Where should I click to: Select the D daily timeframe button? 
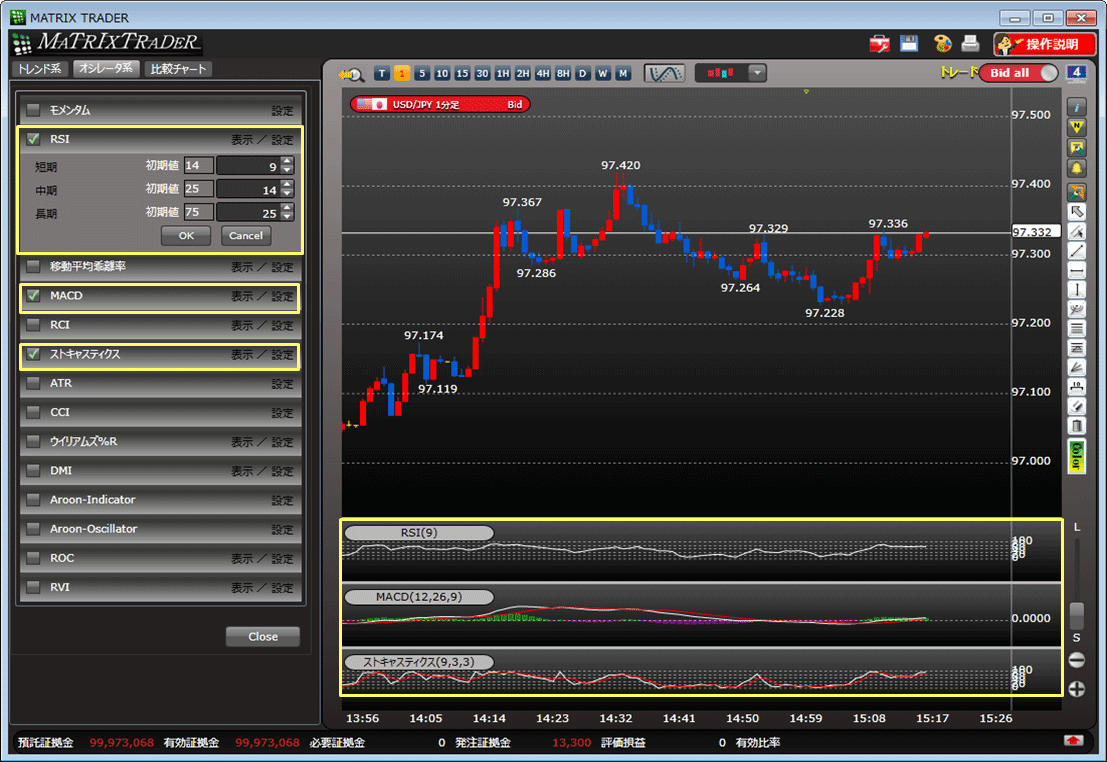point(582,73)
